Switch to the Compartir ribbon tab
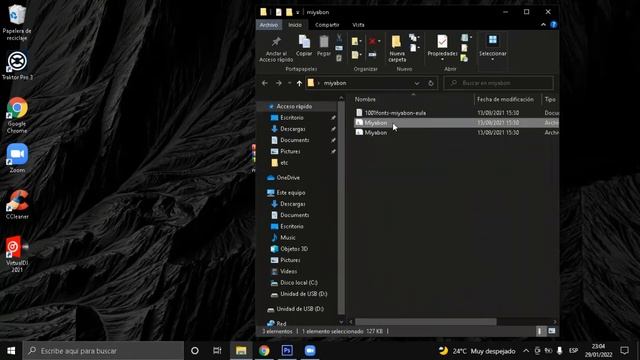Image resolution: width=640 pixels, height=360 pixels. pyautogui.click(x=327, y=25)
